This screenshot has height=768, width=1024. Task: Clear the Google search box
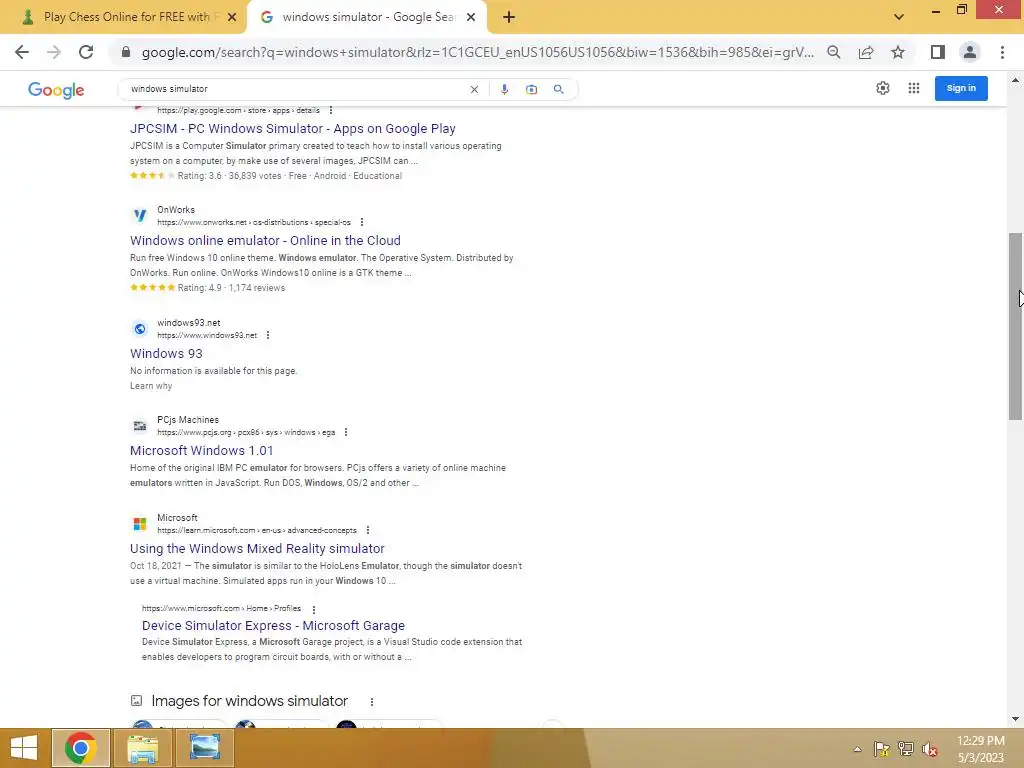point(474,89)
